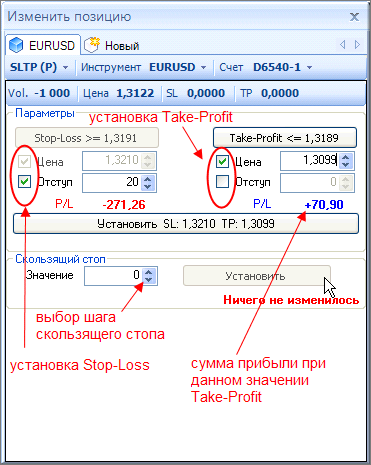This screenshot has height=465, width=371.
Task: Decrease the Скользящий стоп Значение step
Action: pos(149,280)
